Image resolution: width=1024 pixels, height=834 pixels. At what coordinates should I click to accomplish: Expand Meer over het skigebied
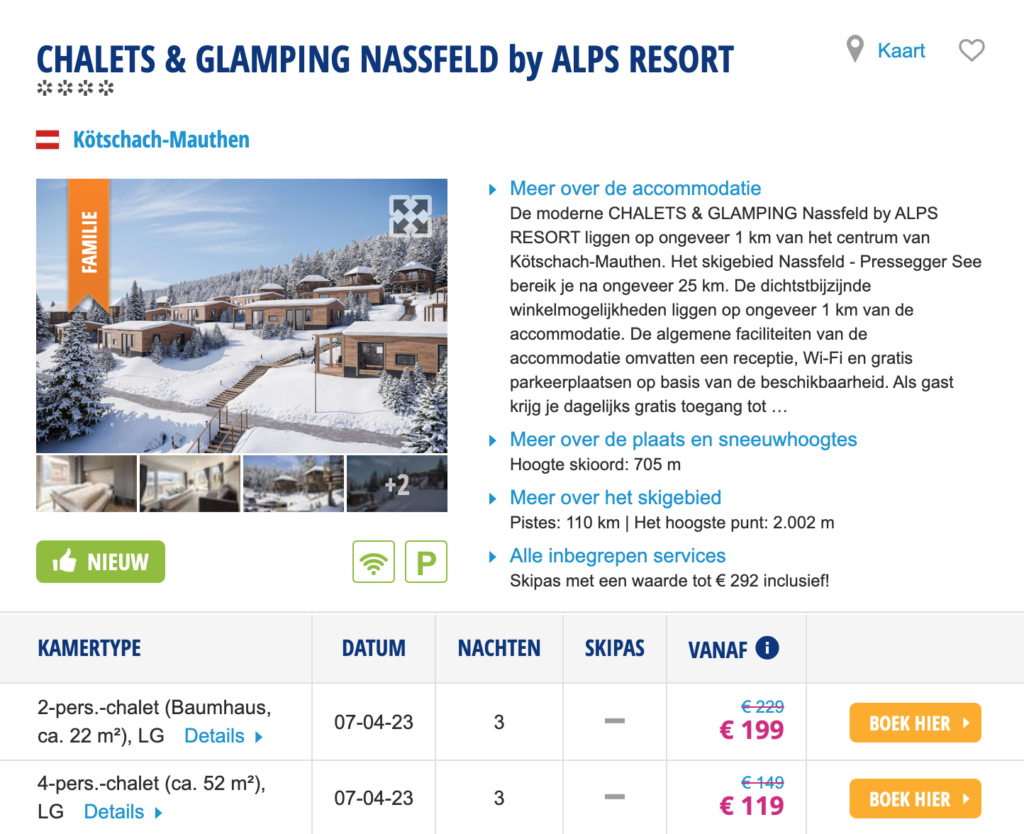615,498
